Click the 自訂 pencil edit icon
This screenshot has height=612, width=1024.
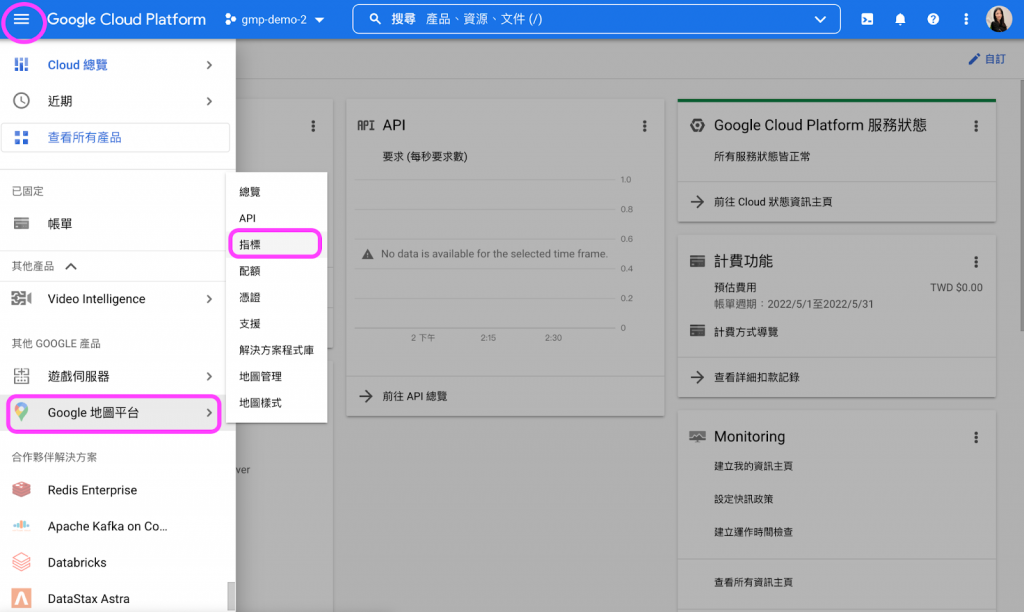[974, 59]
